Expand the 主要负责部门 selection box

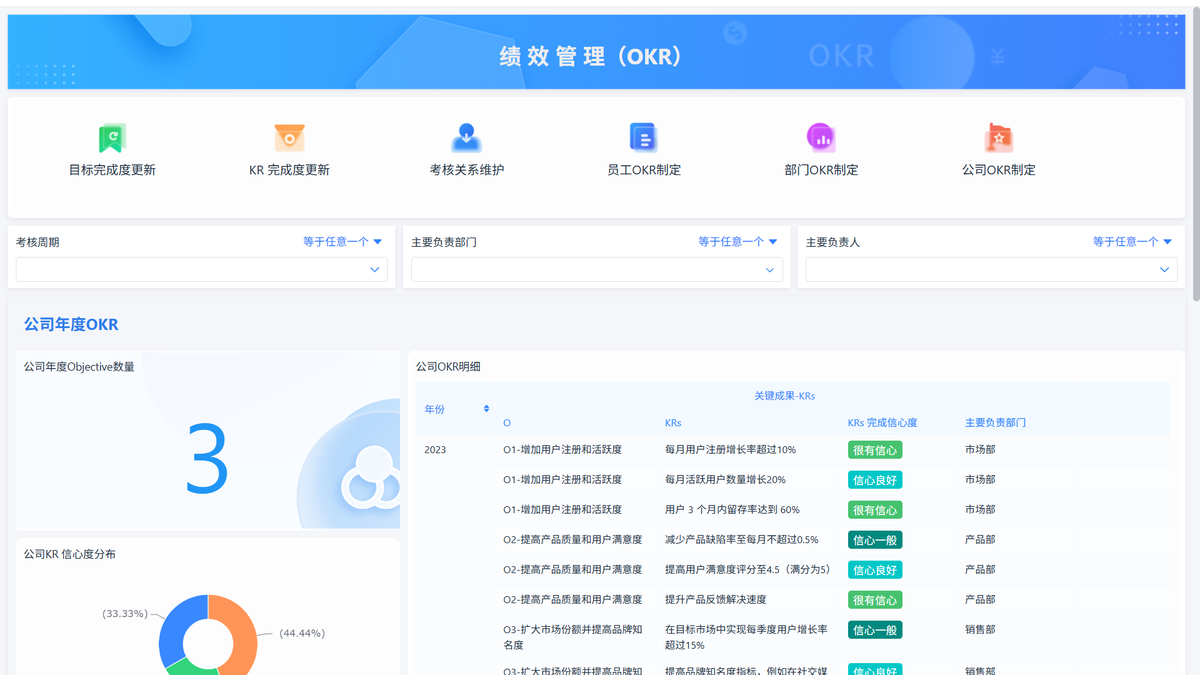coord(597,269)
